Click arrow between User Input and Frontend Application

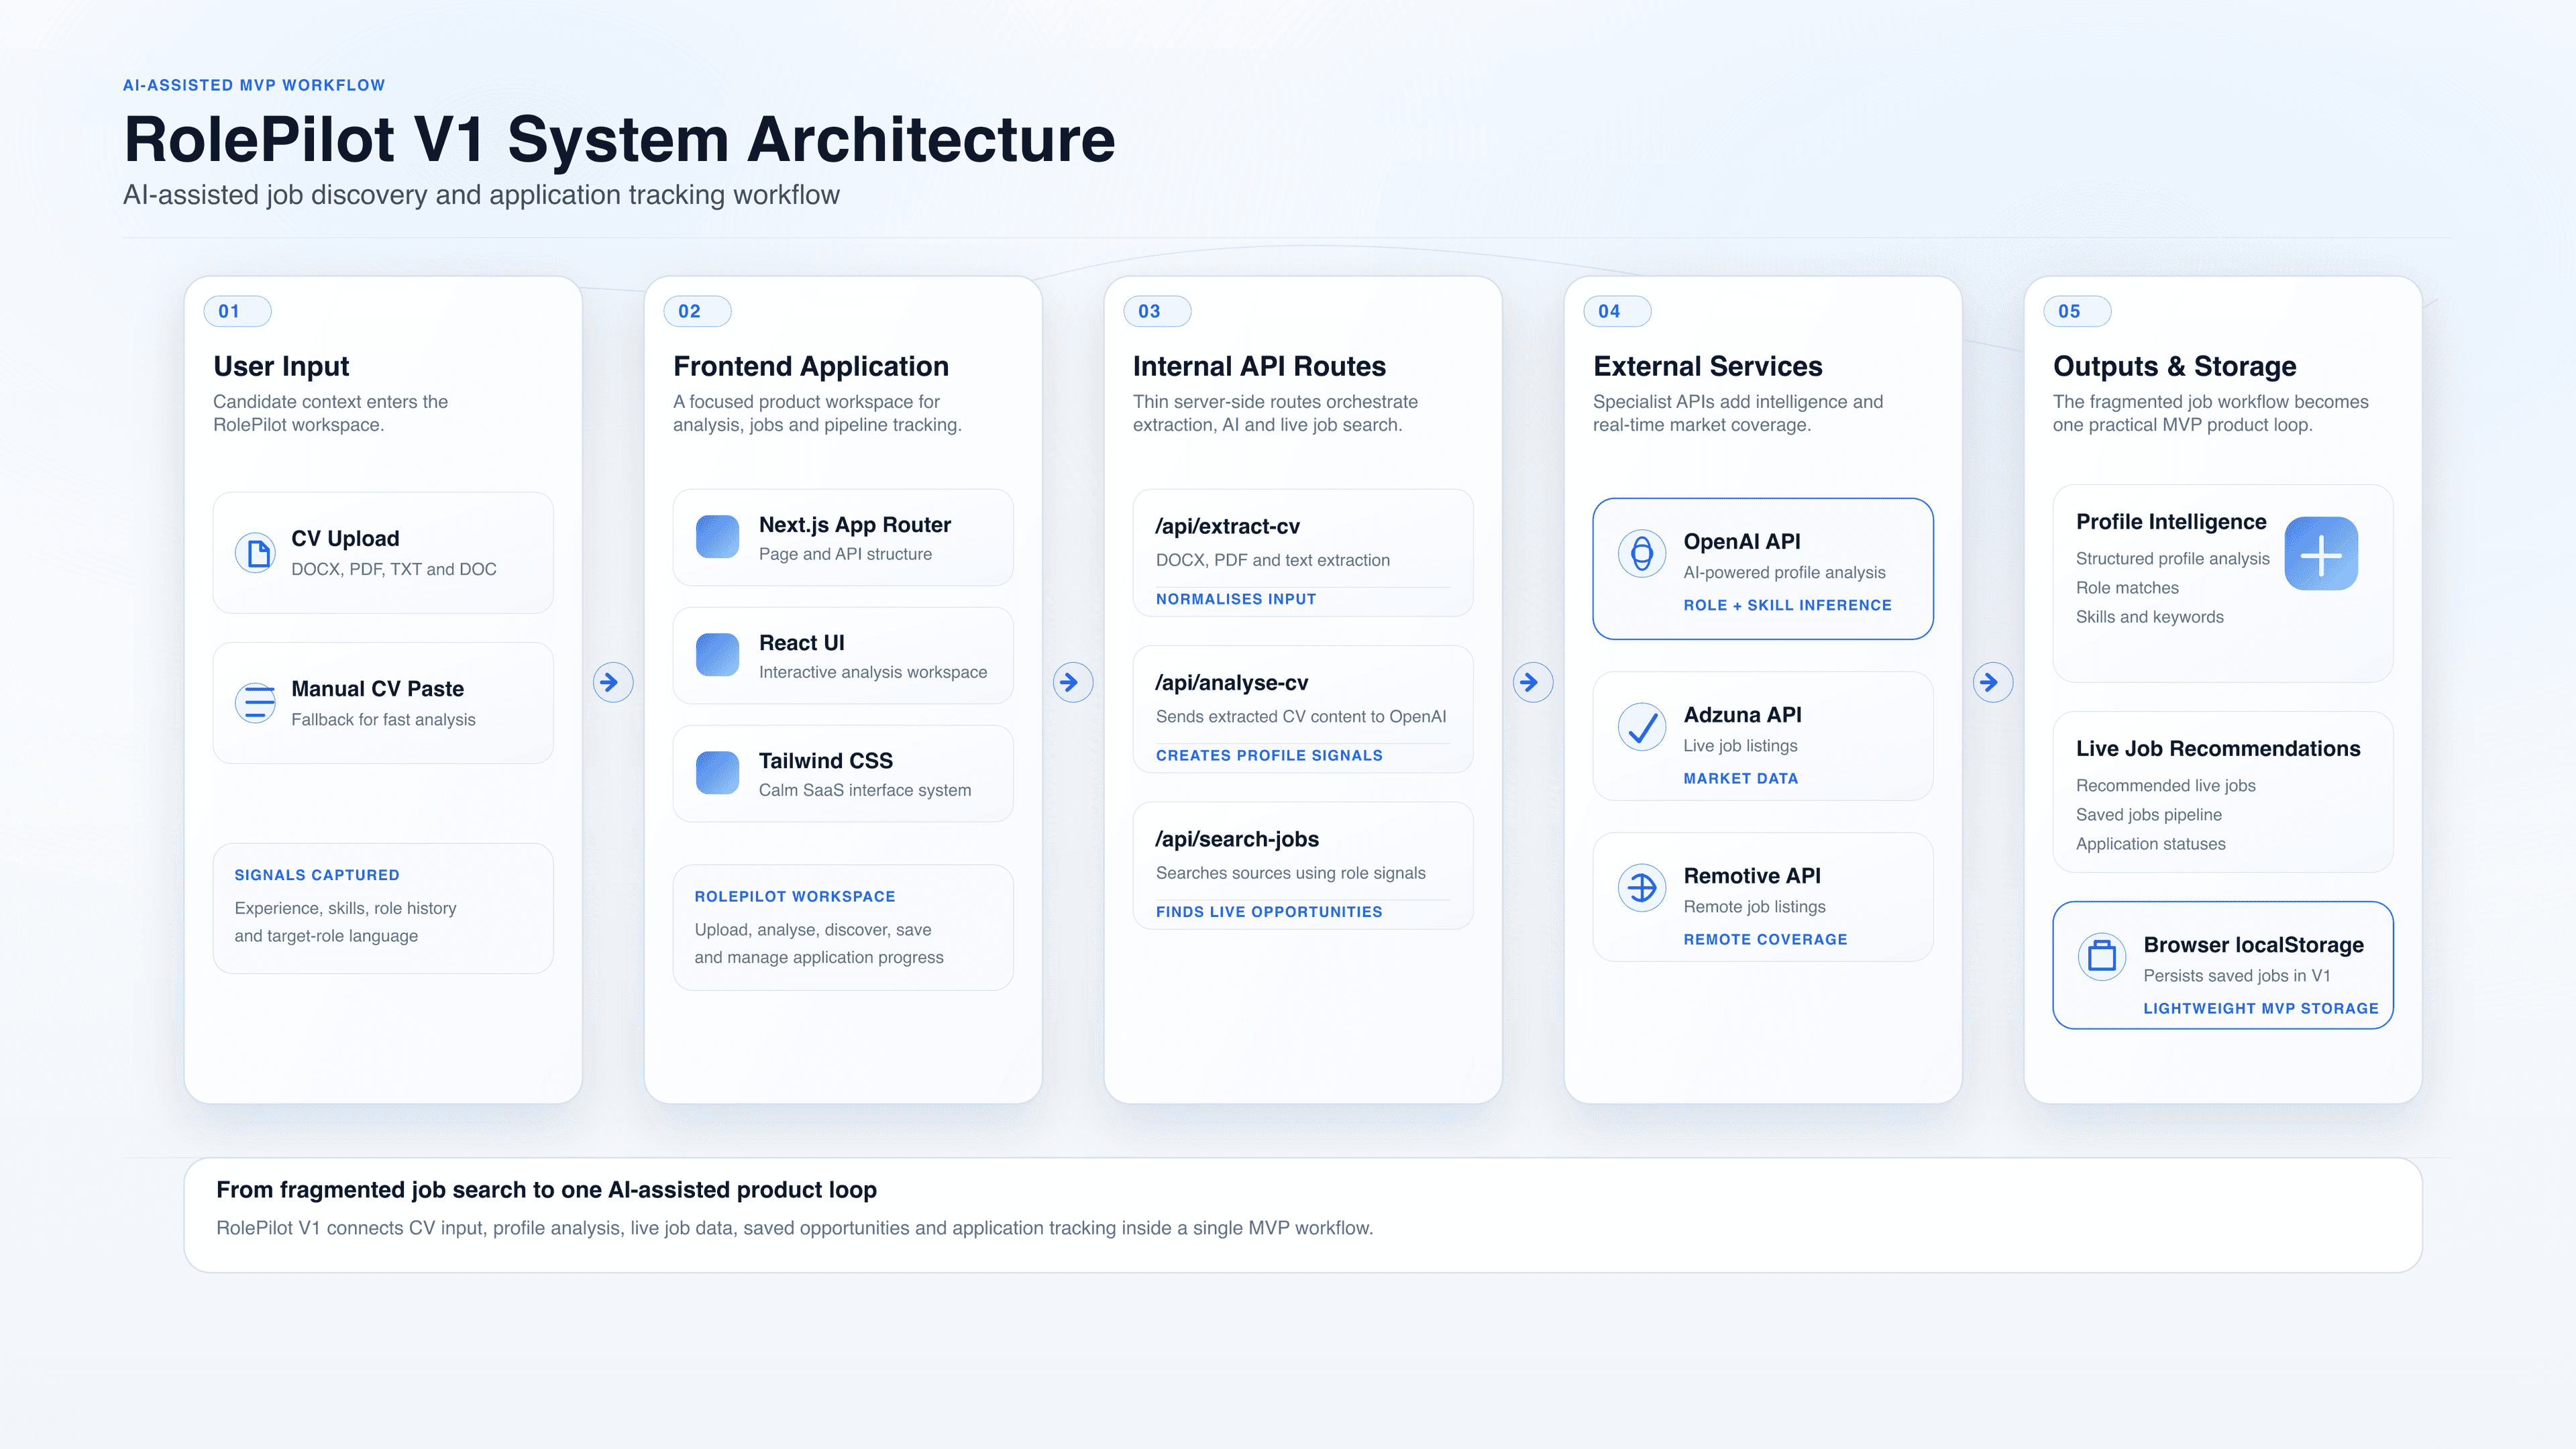click(x=613, y=682)
